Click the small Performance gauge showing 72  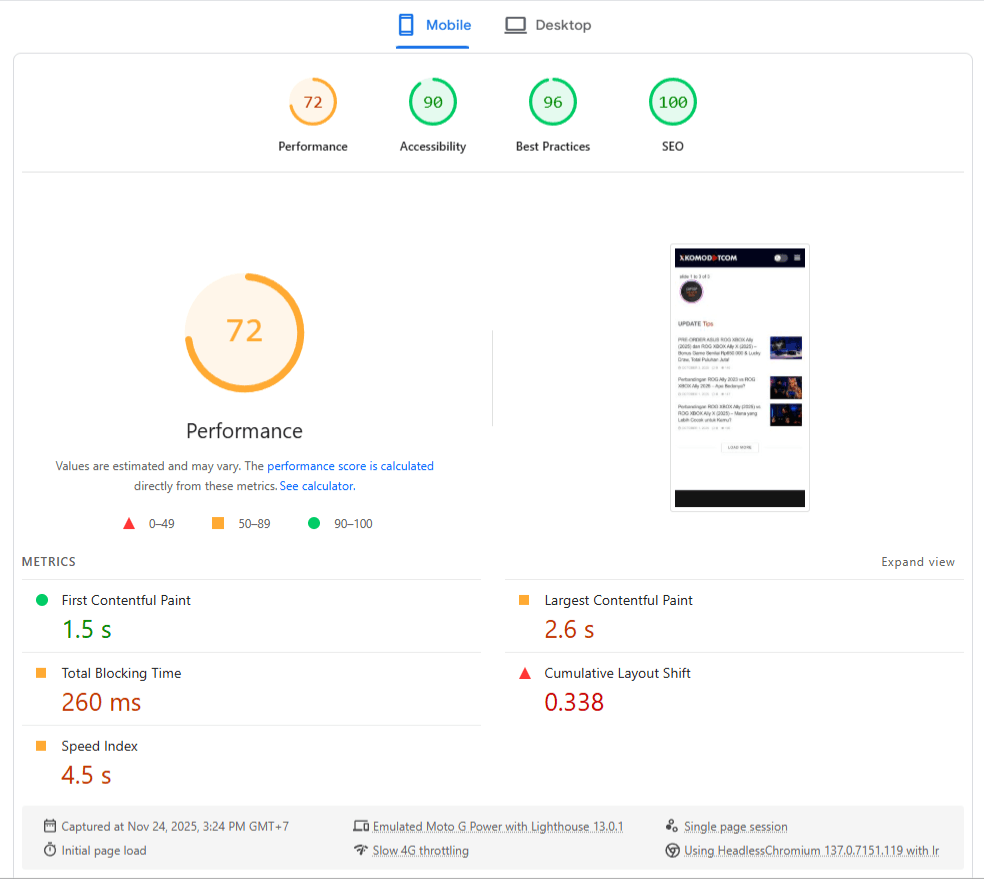[313, 102]
